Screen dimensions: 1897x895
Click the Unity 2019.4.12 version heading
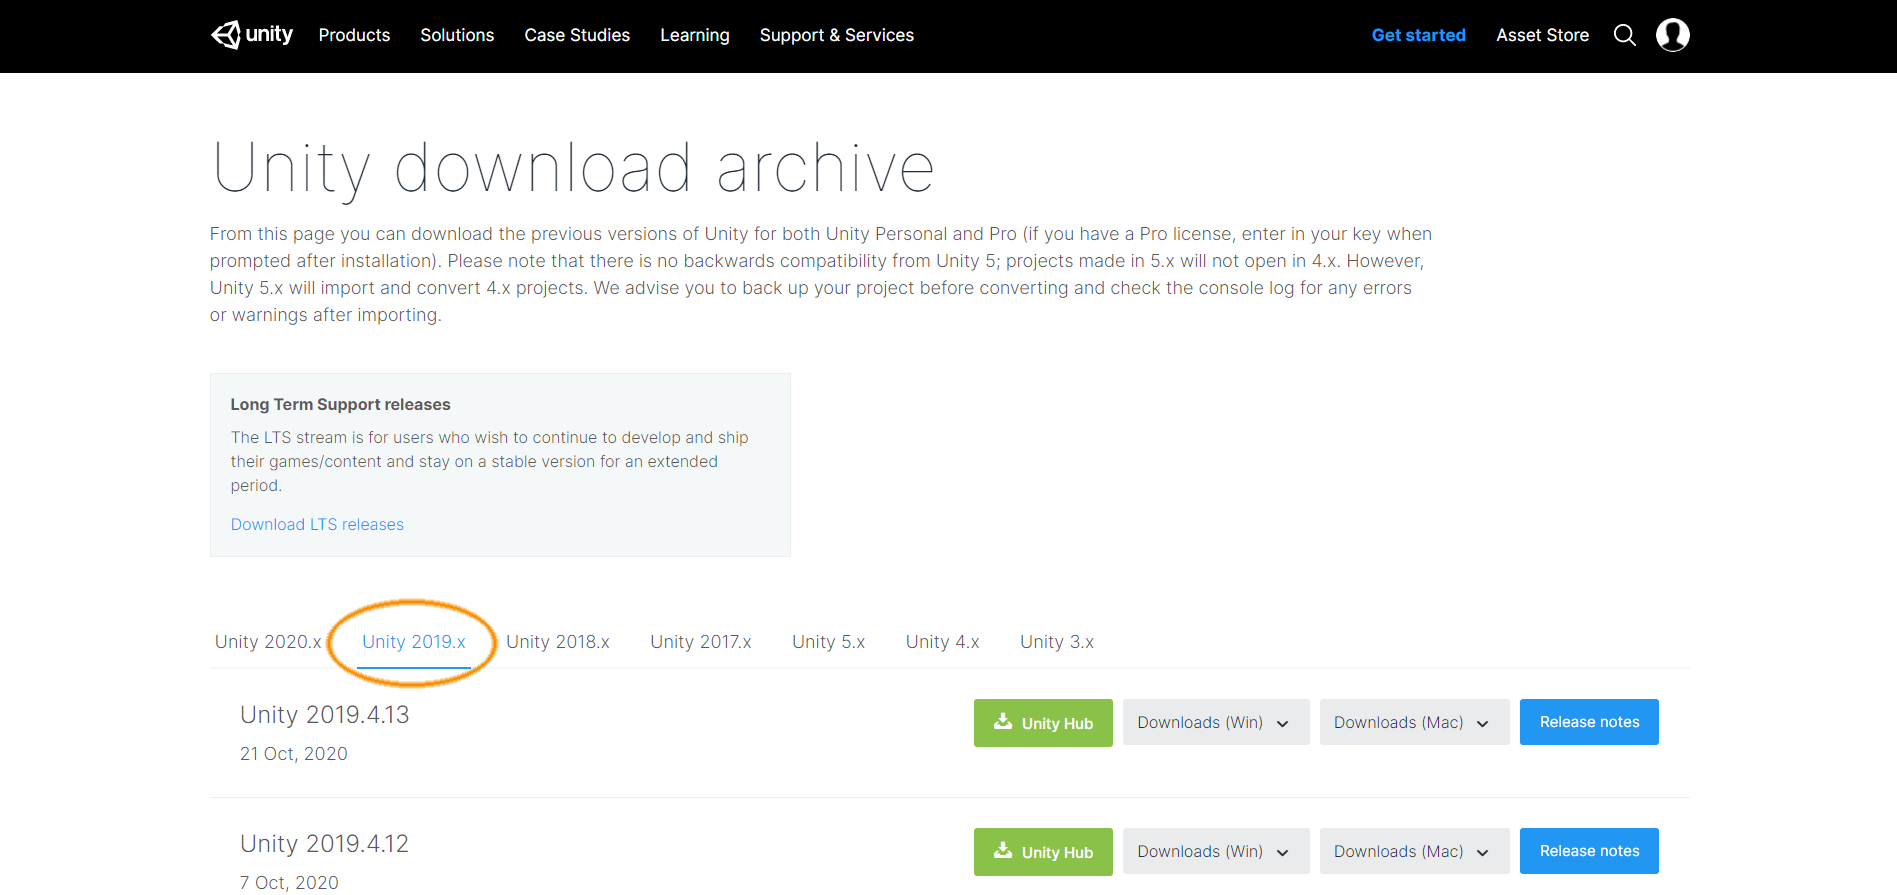325,844
